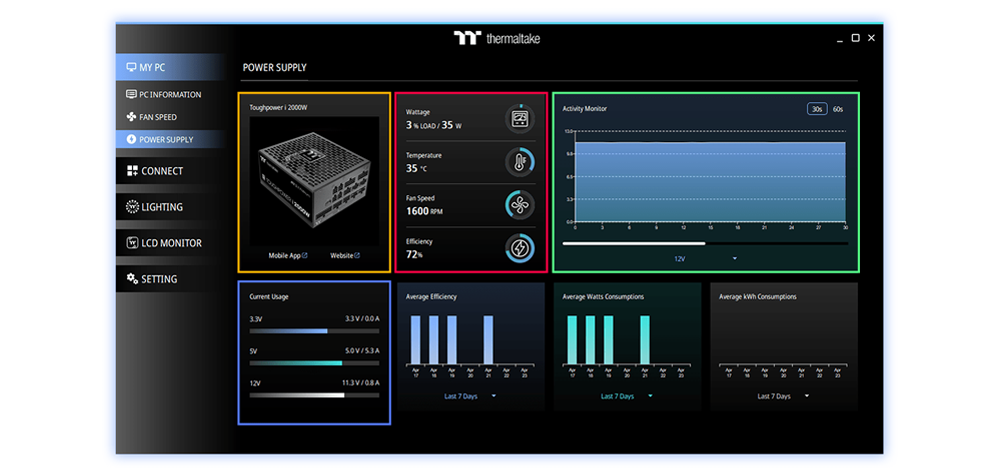Open the MY PC section
The image size is (1000, 476).
[x=170, y=67]
